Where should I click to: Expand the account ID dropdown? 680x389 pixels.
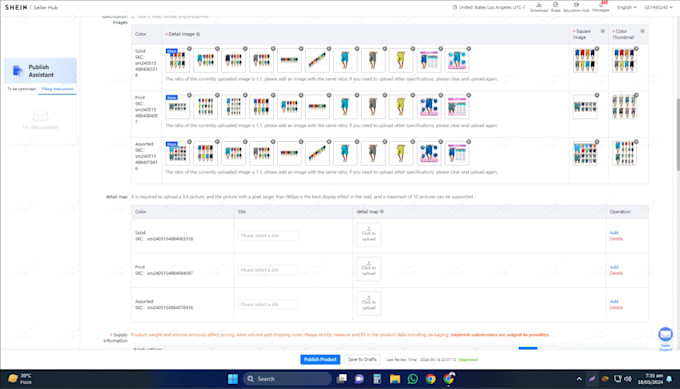(x=658, y=7)
